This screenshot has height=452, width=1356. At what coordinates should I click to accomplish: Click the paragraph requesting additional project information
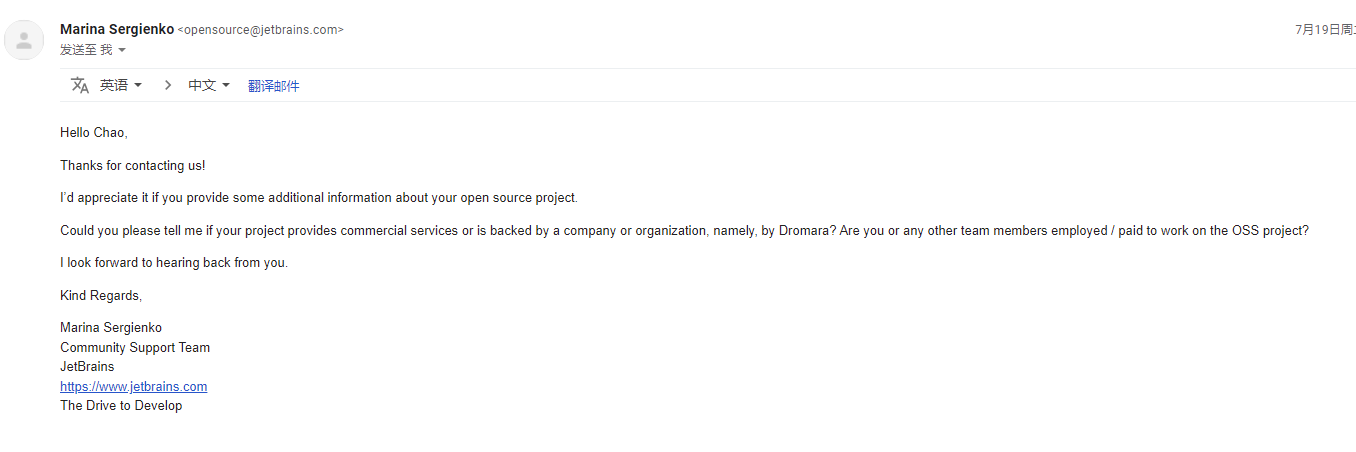319,198
